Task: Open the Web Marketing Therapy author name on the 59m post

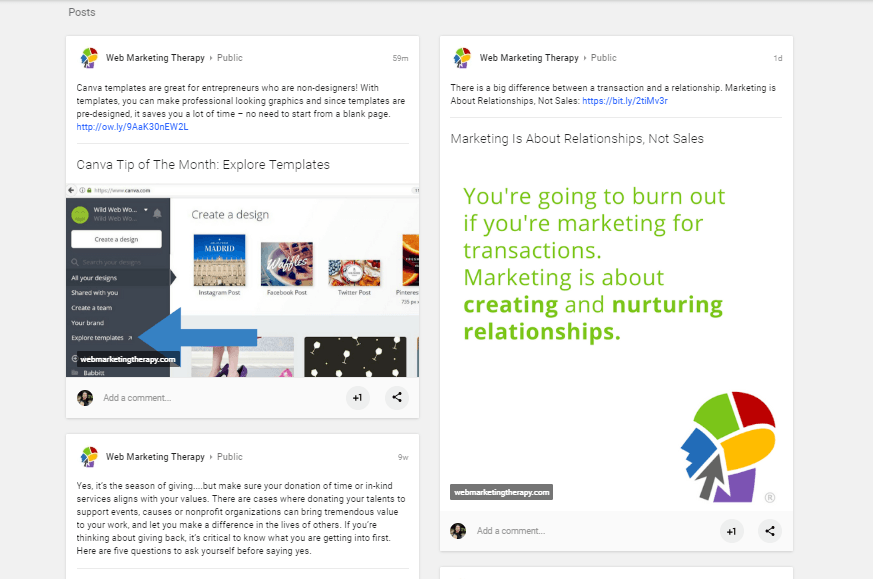Action: coord(155,58)
